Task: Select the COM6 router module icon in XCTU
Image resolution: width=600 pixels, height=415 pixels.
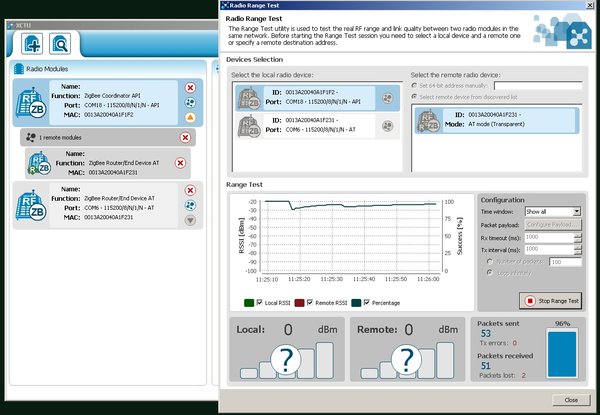Action: 31,205
